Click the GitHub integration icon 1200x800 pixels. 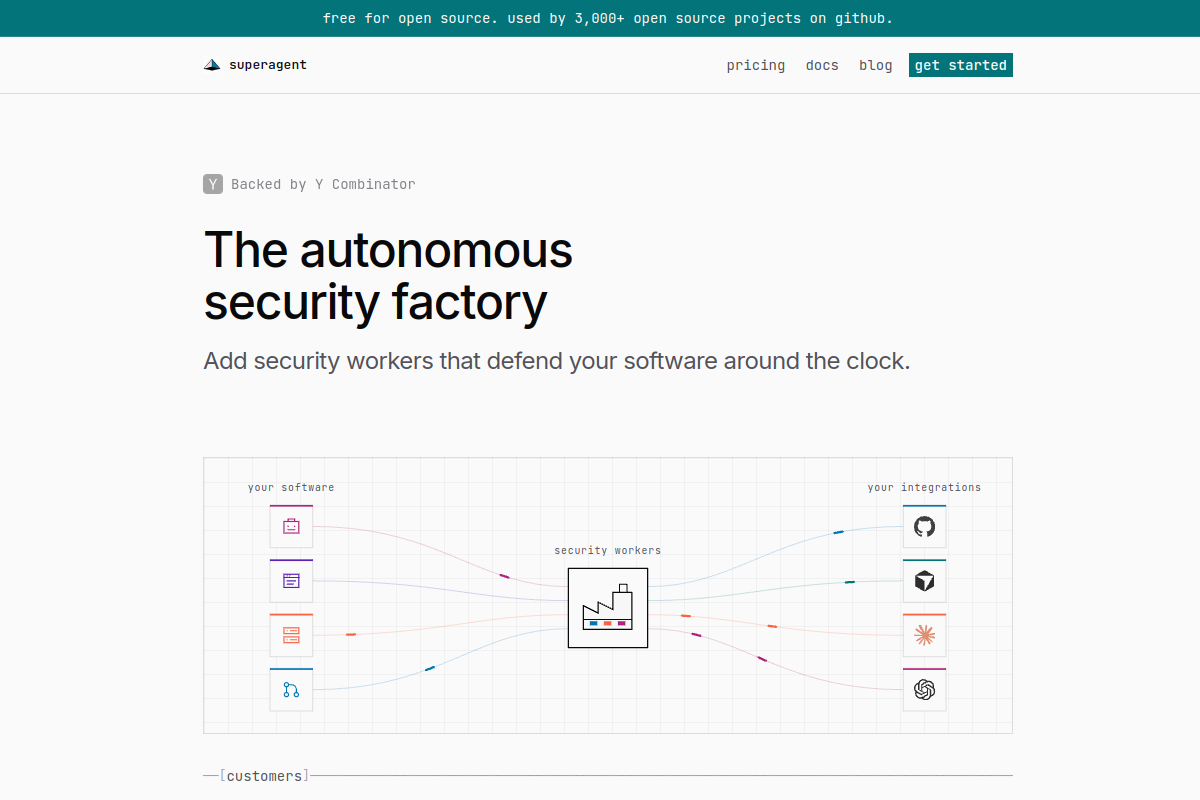[924, 526]
